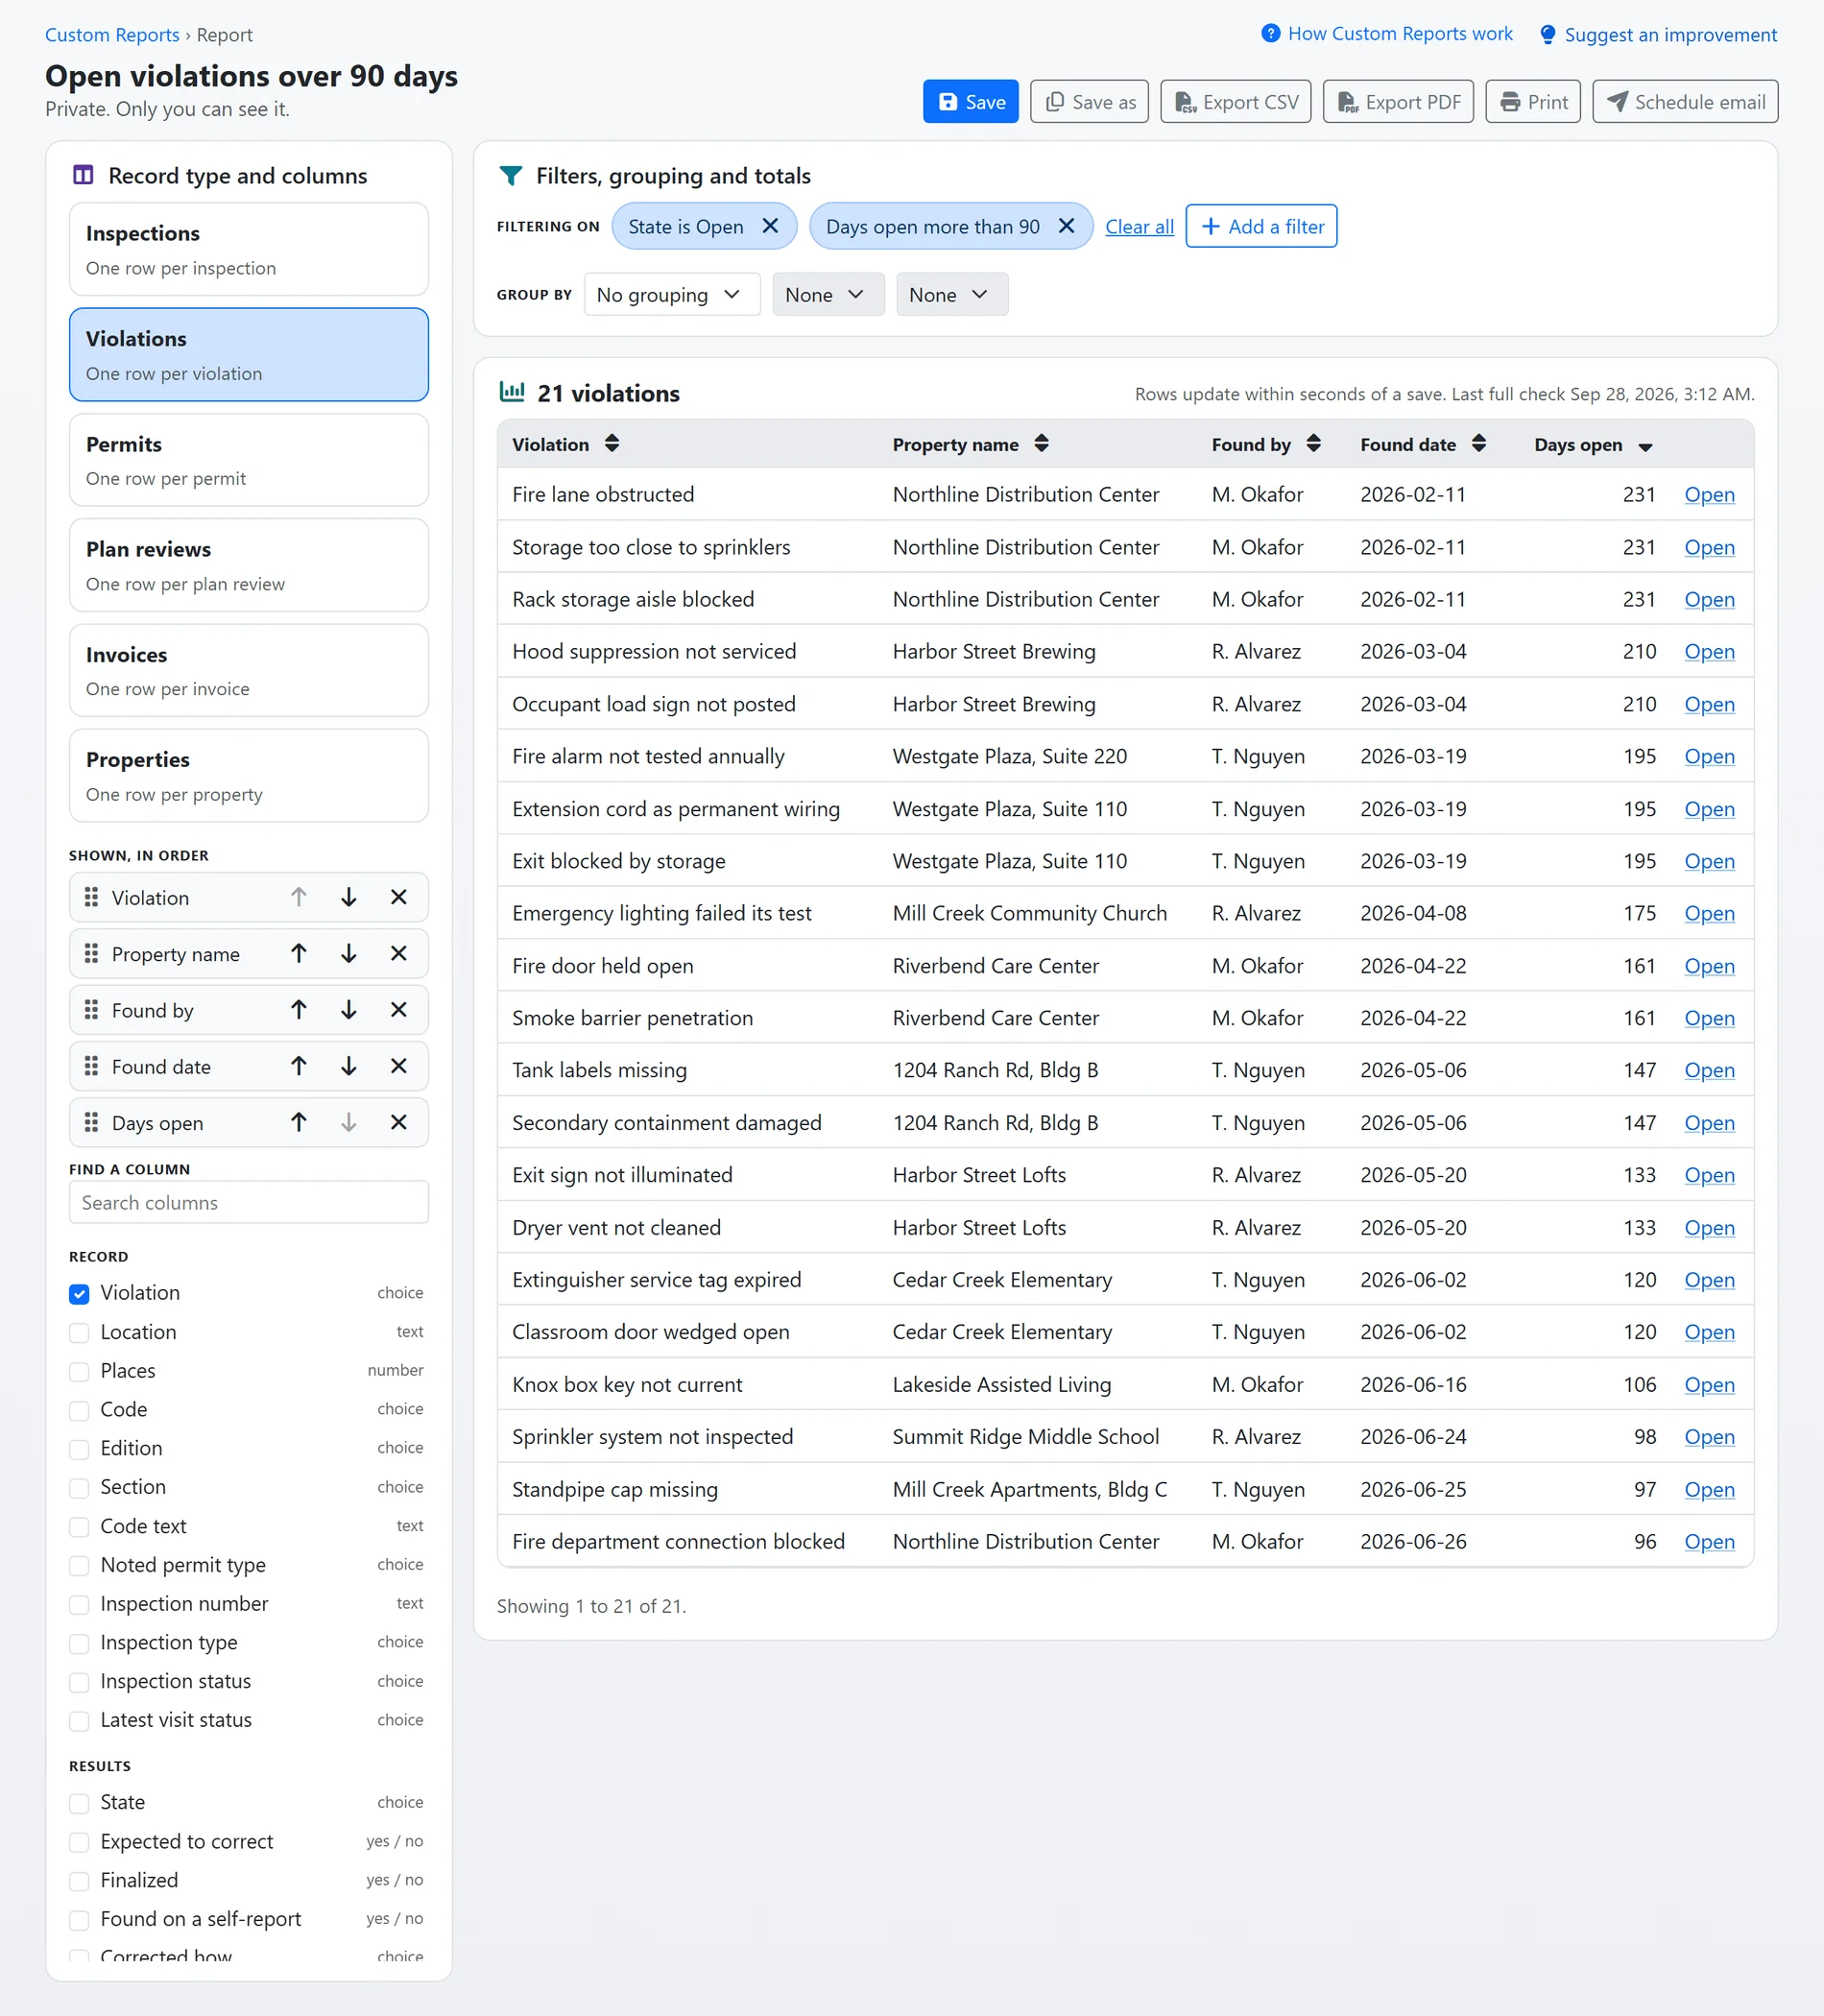
Task: Print the report
Action: pos(1532,101)
